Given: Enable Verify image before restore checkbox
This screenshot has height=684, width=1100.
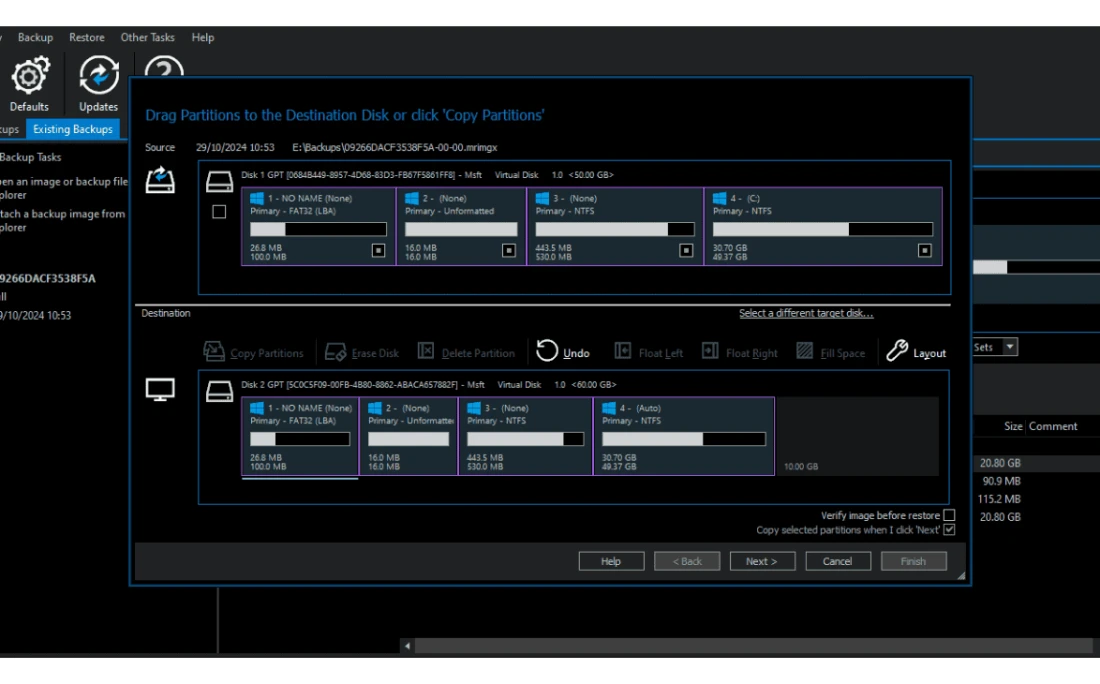Looking at the screenshot, I should (949, 515).
